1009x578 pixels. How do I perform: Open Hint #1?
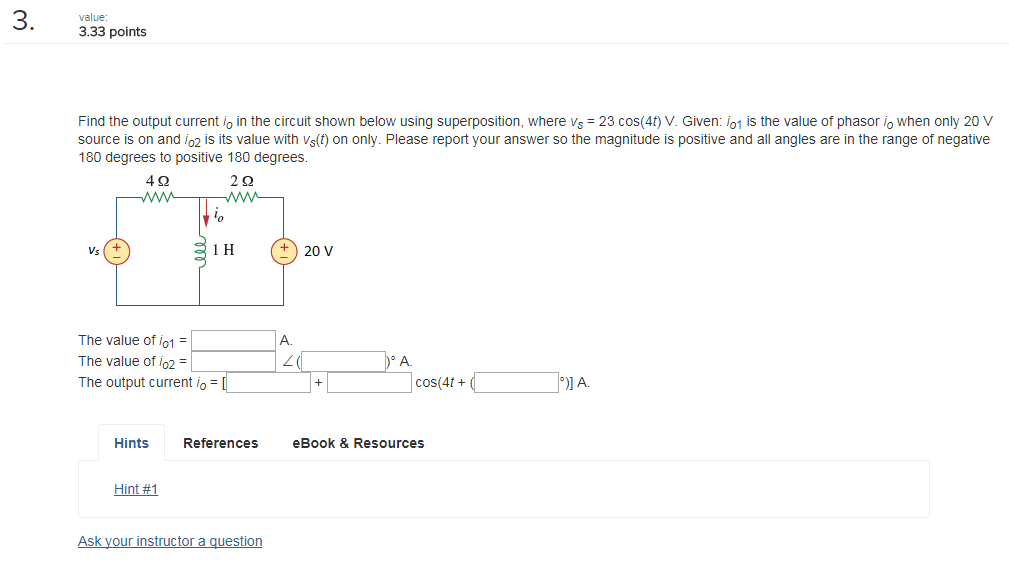135,489
